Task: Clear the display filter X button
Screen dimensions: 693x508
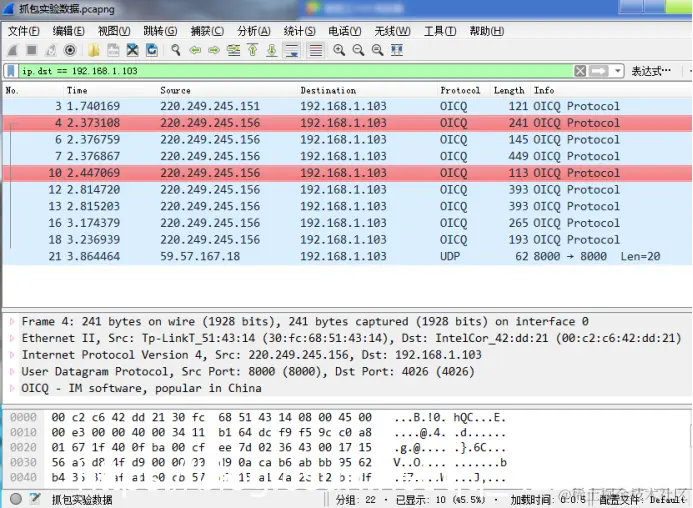Action: (580, 71)
